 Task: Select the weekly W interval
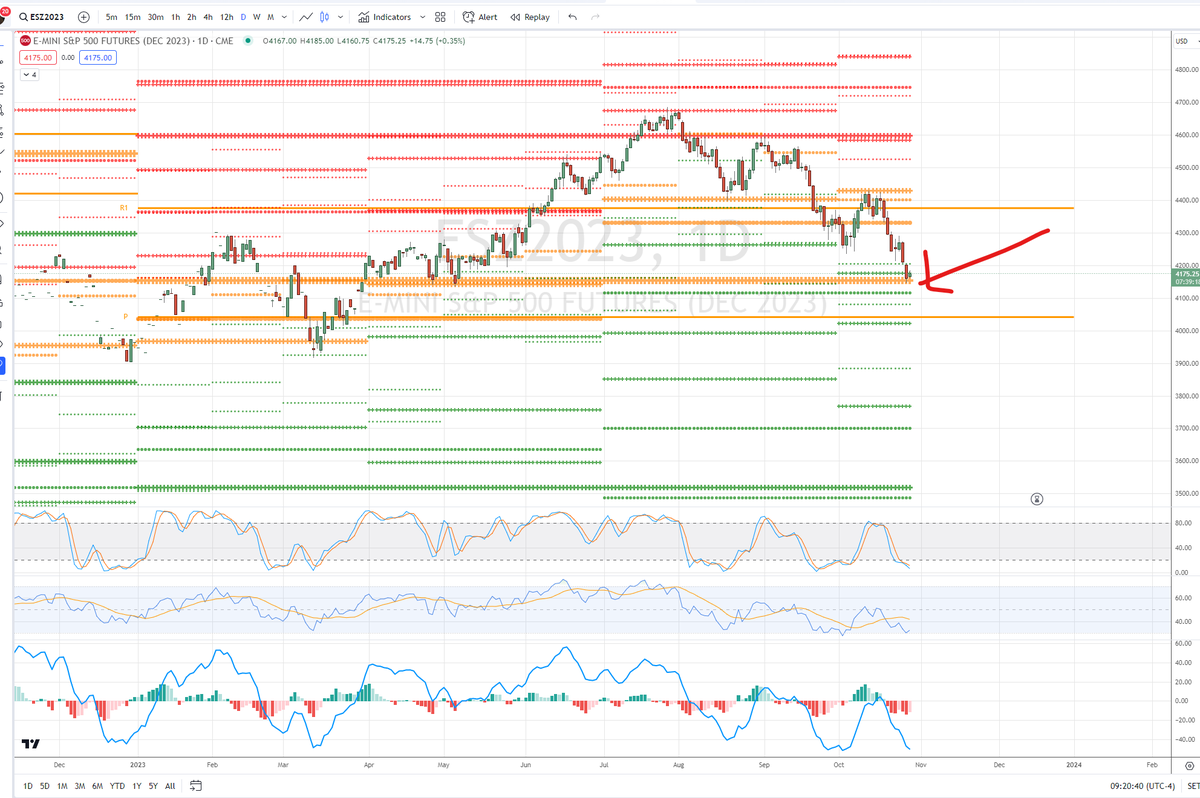tap(256, 17)
